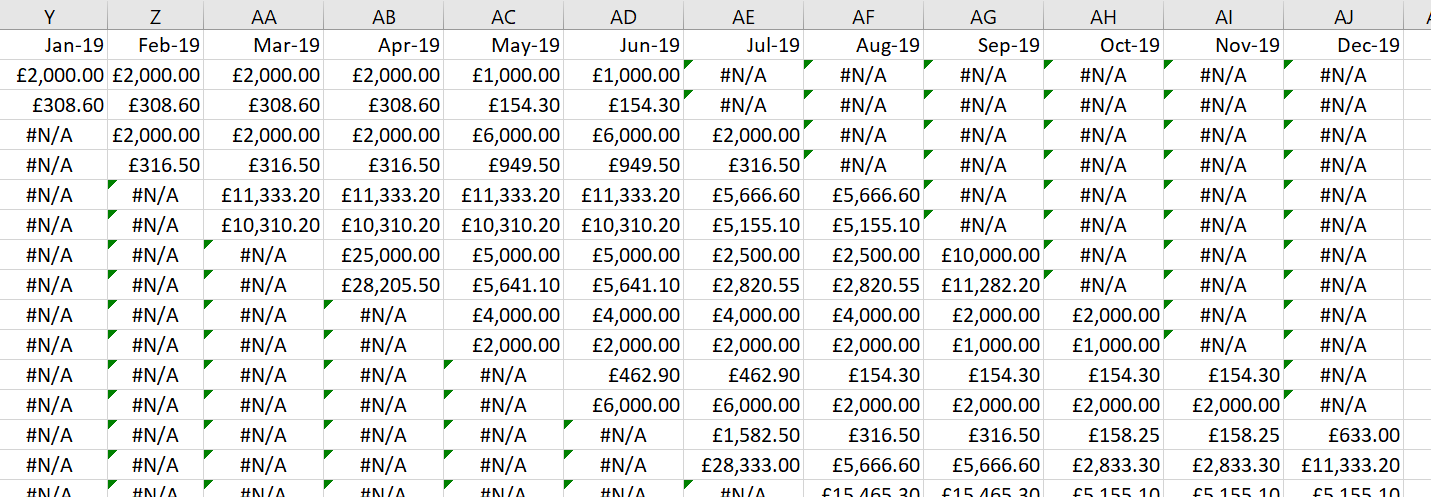Select the £633.00 cell under Dec-19
This screenshot has height=497, width=1431.
[x=1343, y=435]
